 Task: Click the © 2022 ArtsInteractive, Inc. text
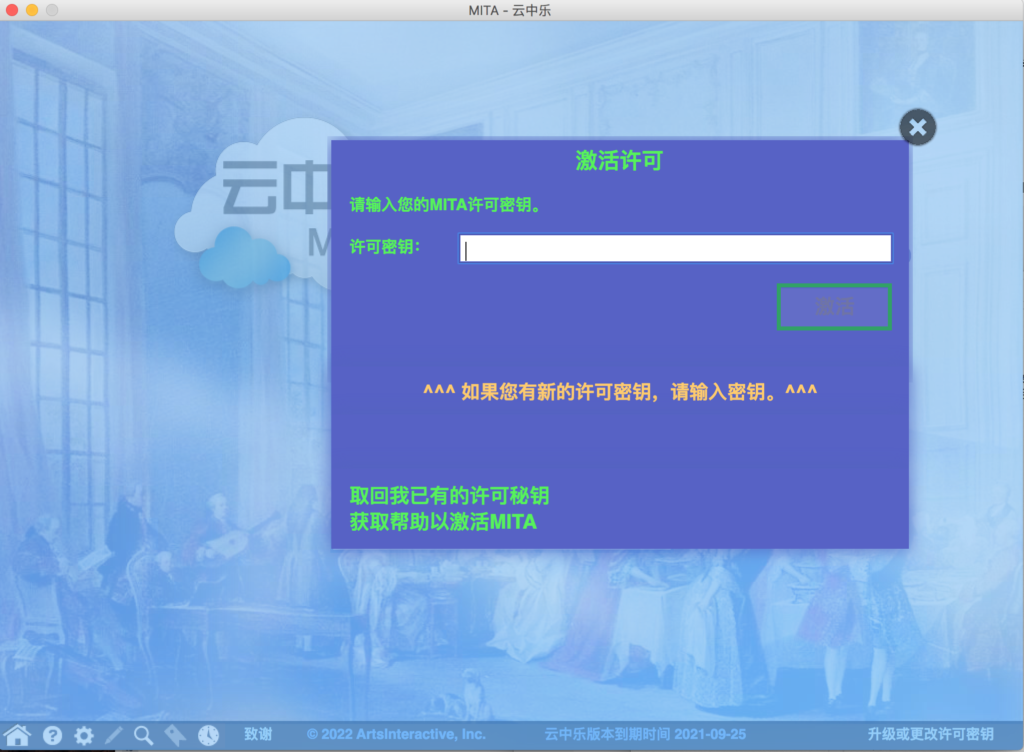click(x=396, y=735)
